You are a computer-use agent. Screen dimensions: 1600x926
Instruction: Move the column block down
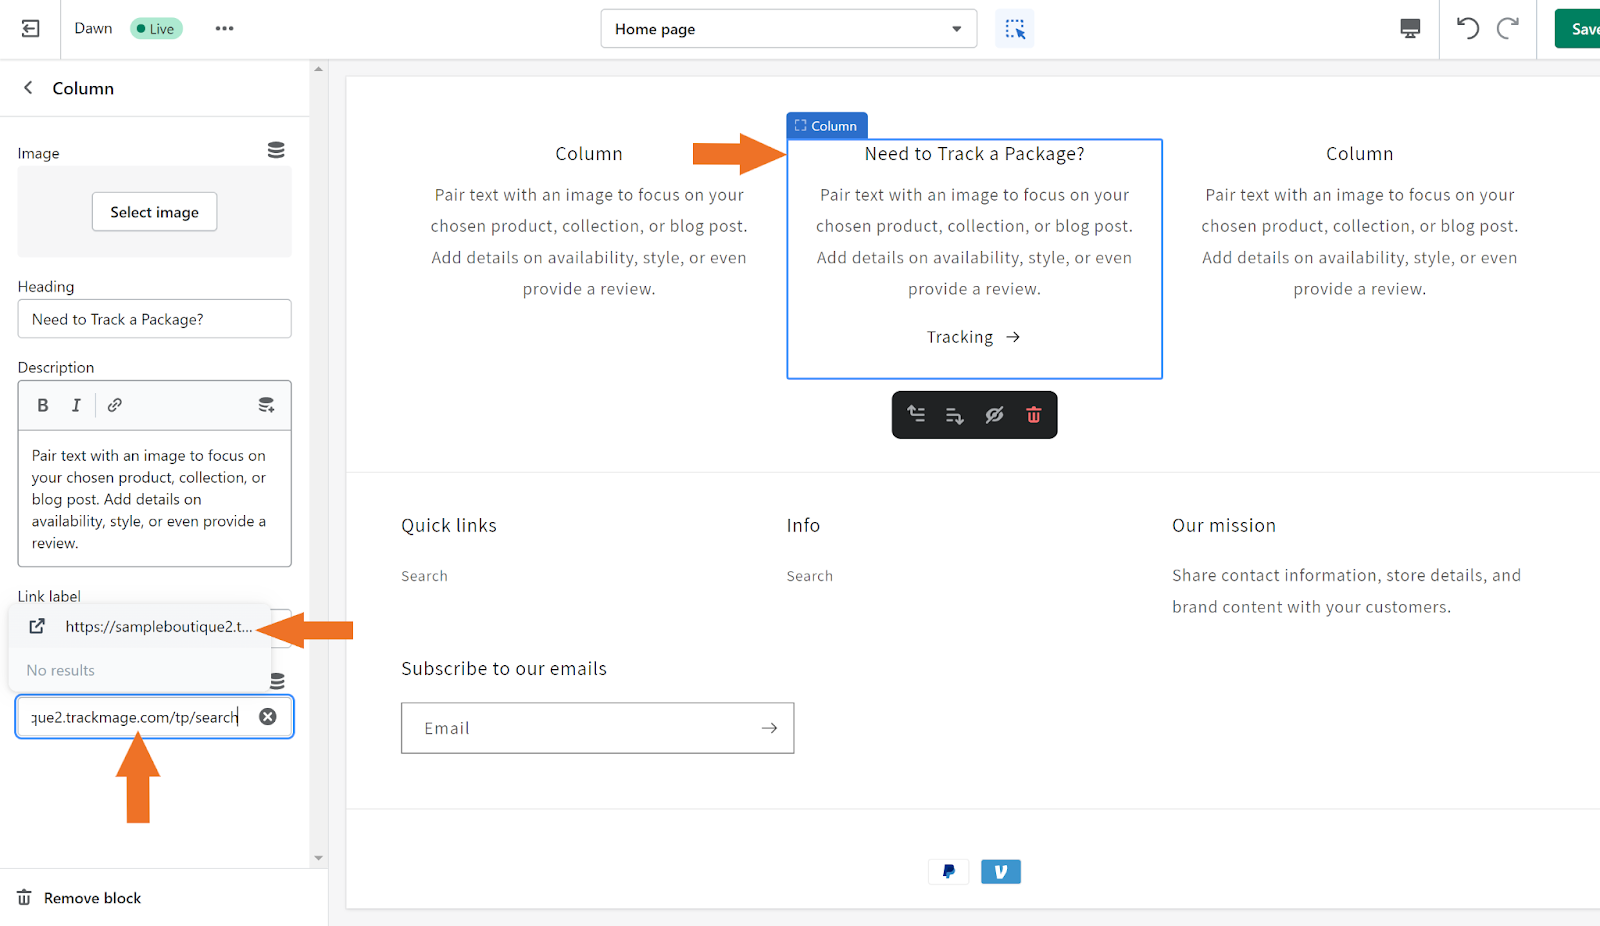[x=955, y=415]
